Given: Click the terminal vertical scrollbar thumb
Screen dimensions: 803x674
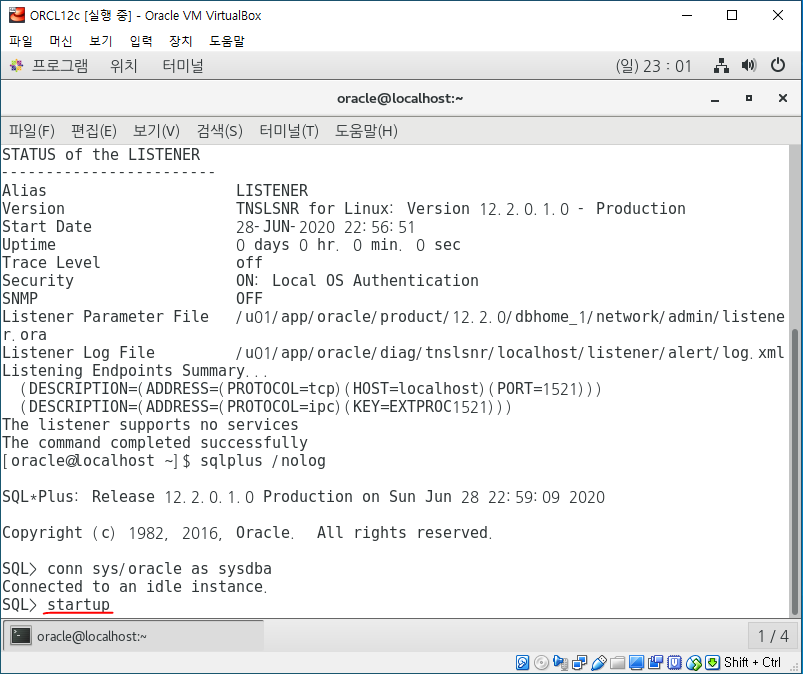Looking at the screenshot, I should pyautogui.click(x=795, y=471).
